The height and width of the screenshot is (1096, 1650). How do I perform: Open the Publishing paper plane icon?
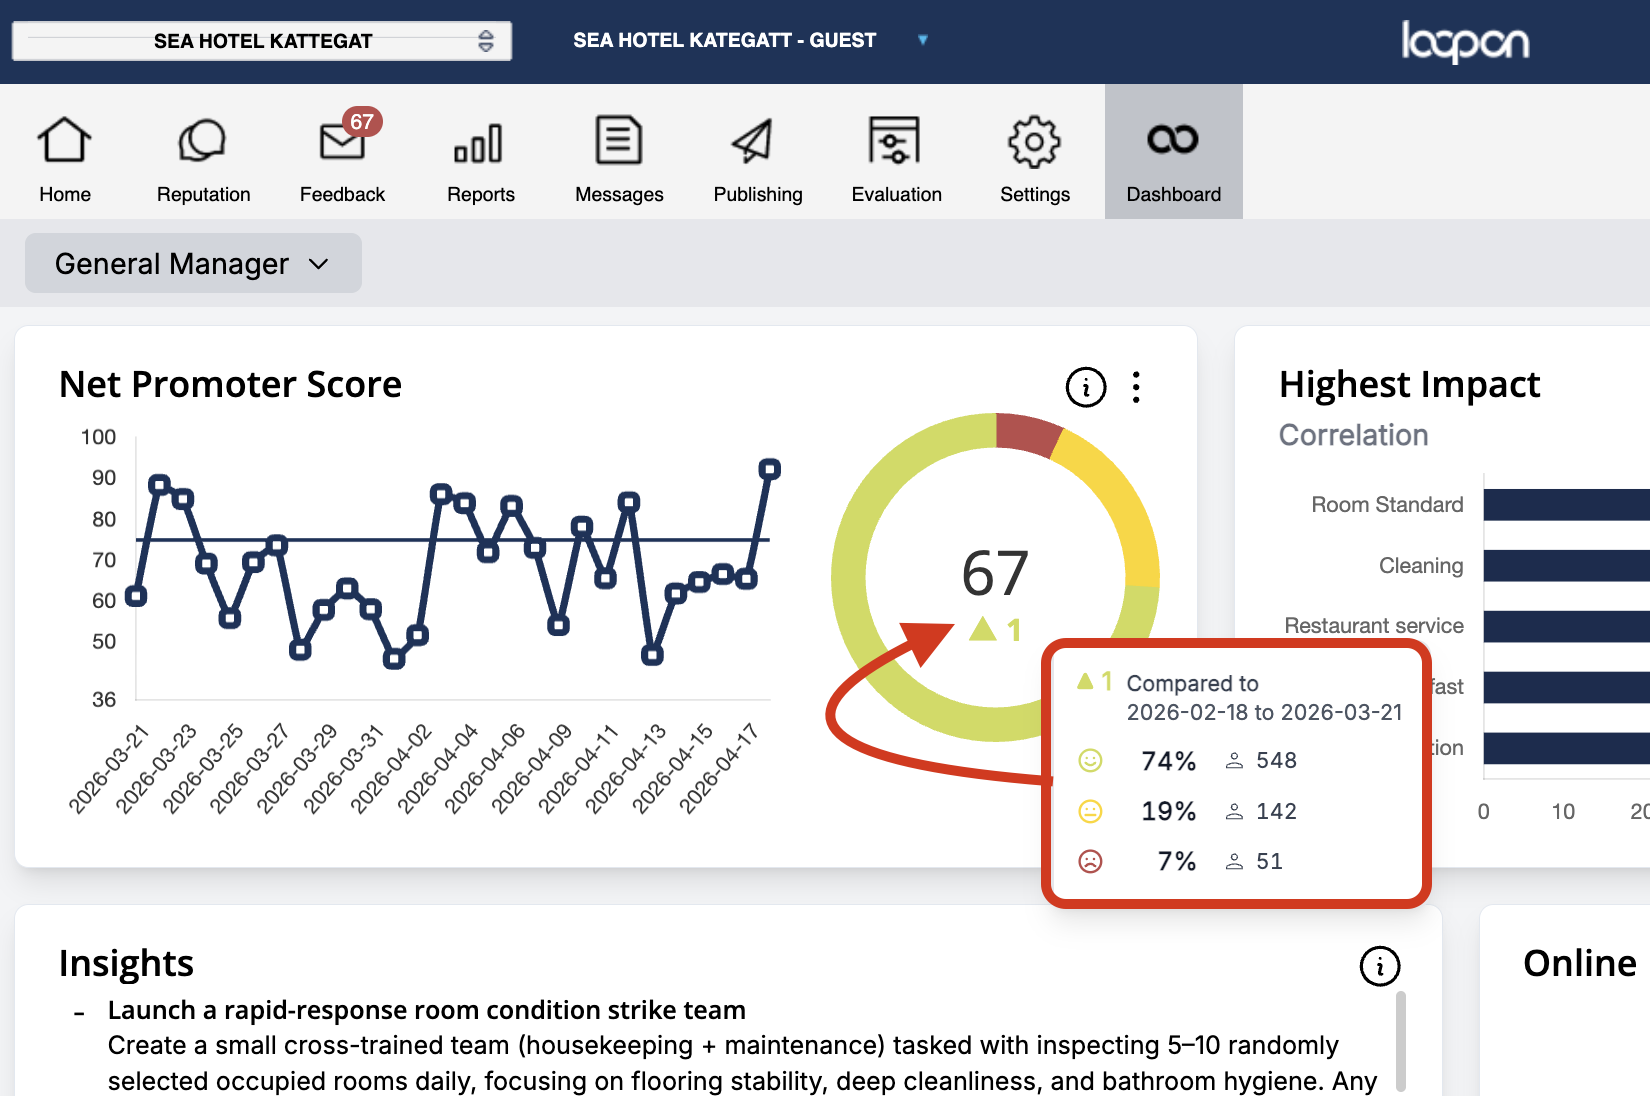coord(753,141)
